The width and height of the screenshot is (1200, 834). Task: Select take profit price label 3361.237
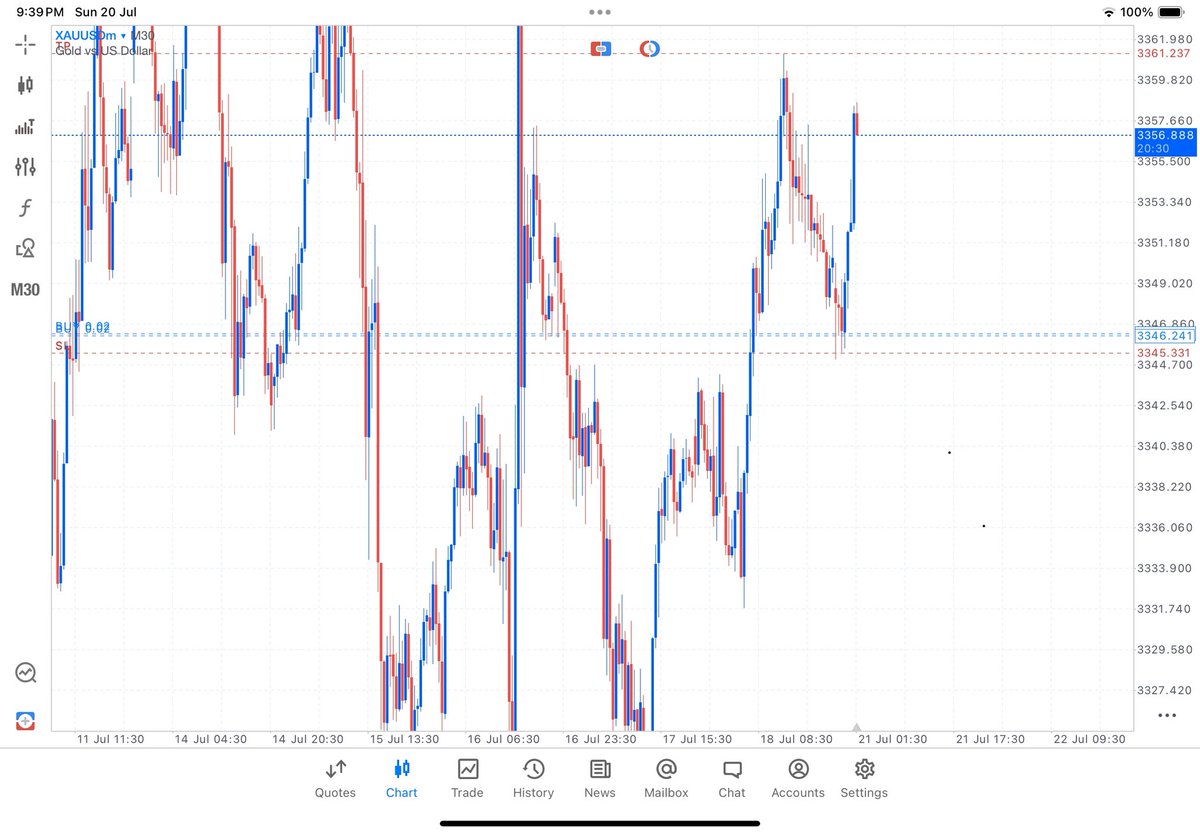tap(1164, 54)
